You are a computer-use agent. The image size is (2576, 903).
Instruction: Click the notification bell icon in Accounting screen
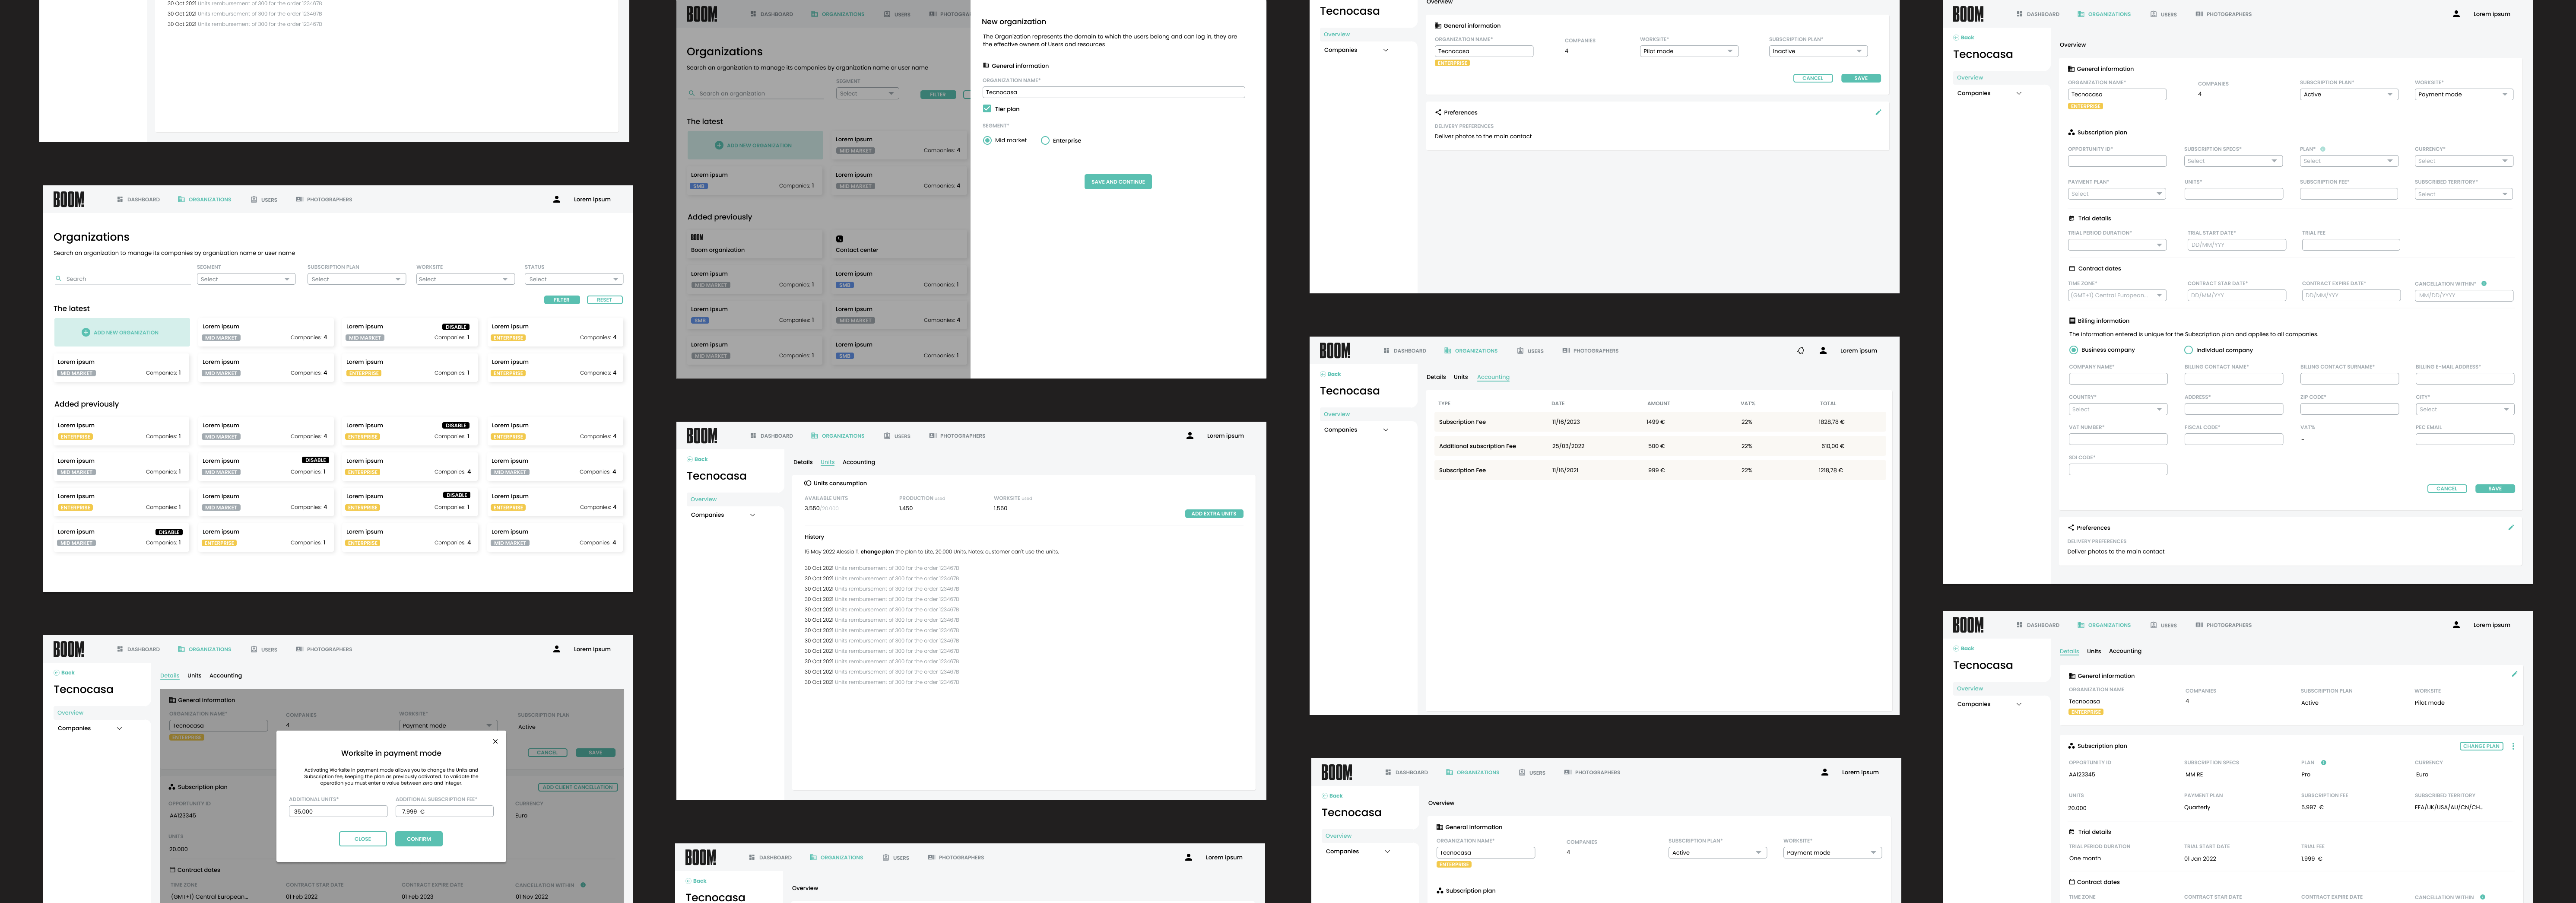[1801, 351]
